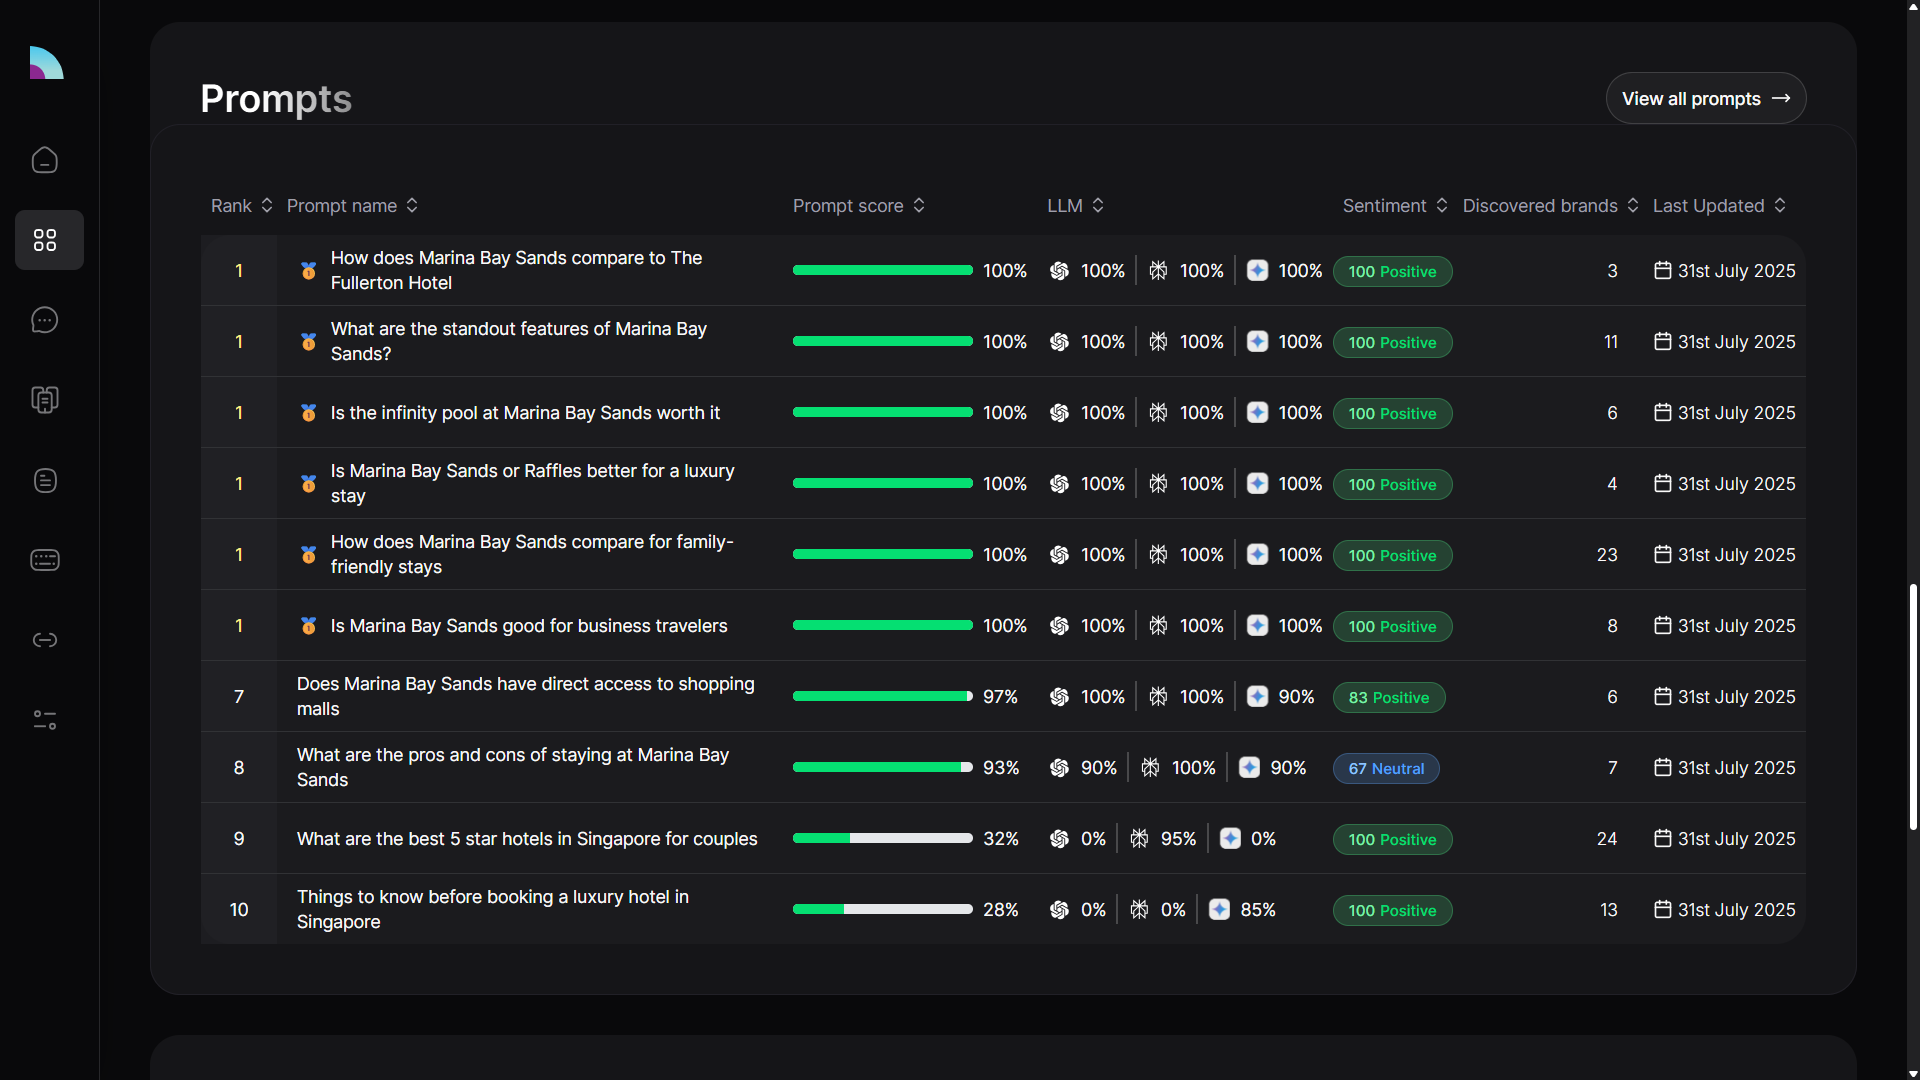
Task: Open the chat bubble sidebar icon
Action: coord(45,320)
